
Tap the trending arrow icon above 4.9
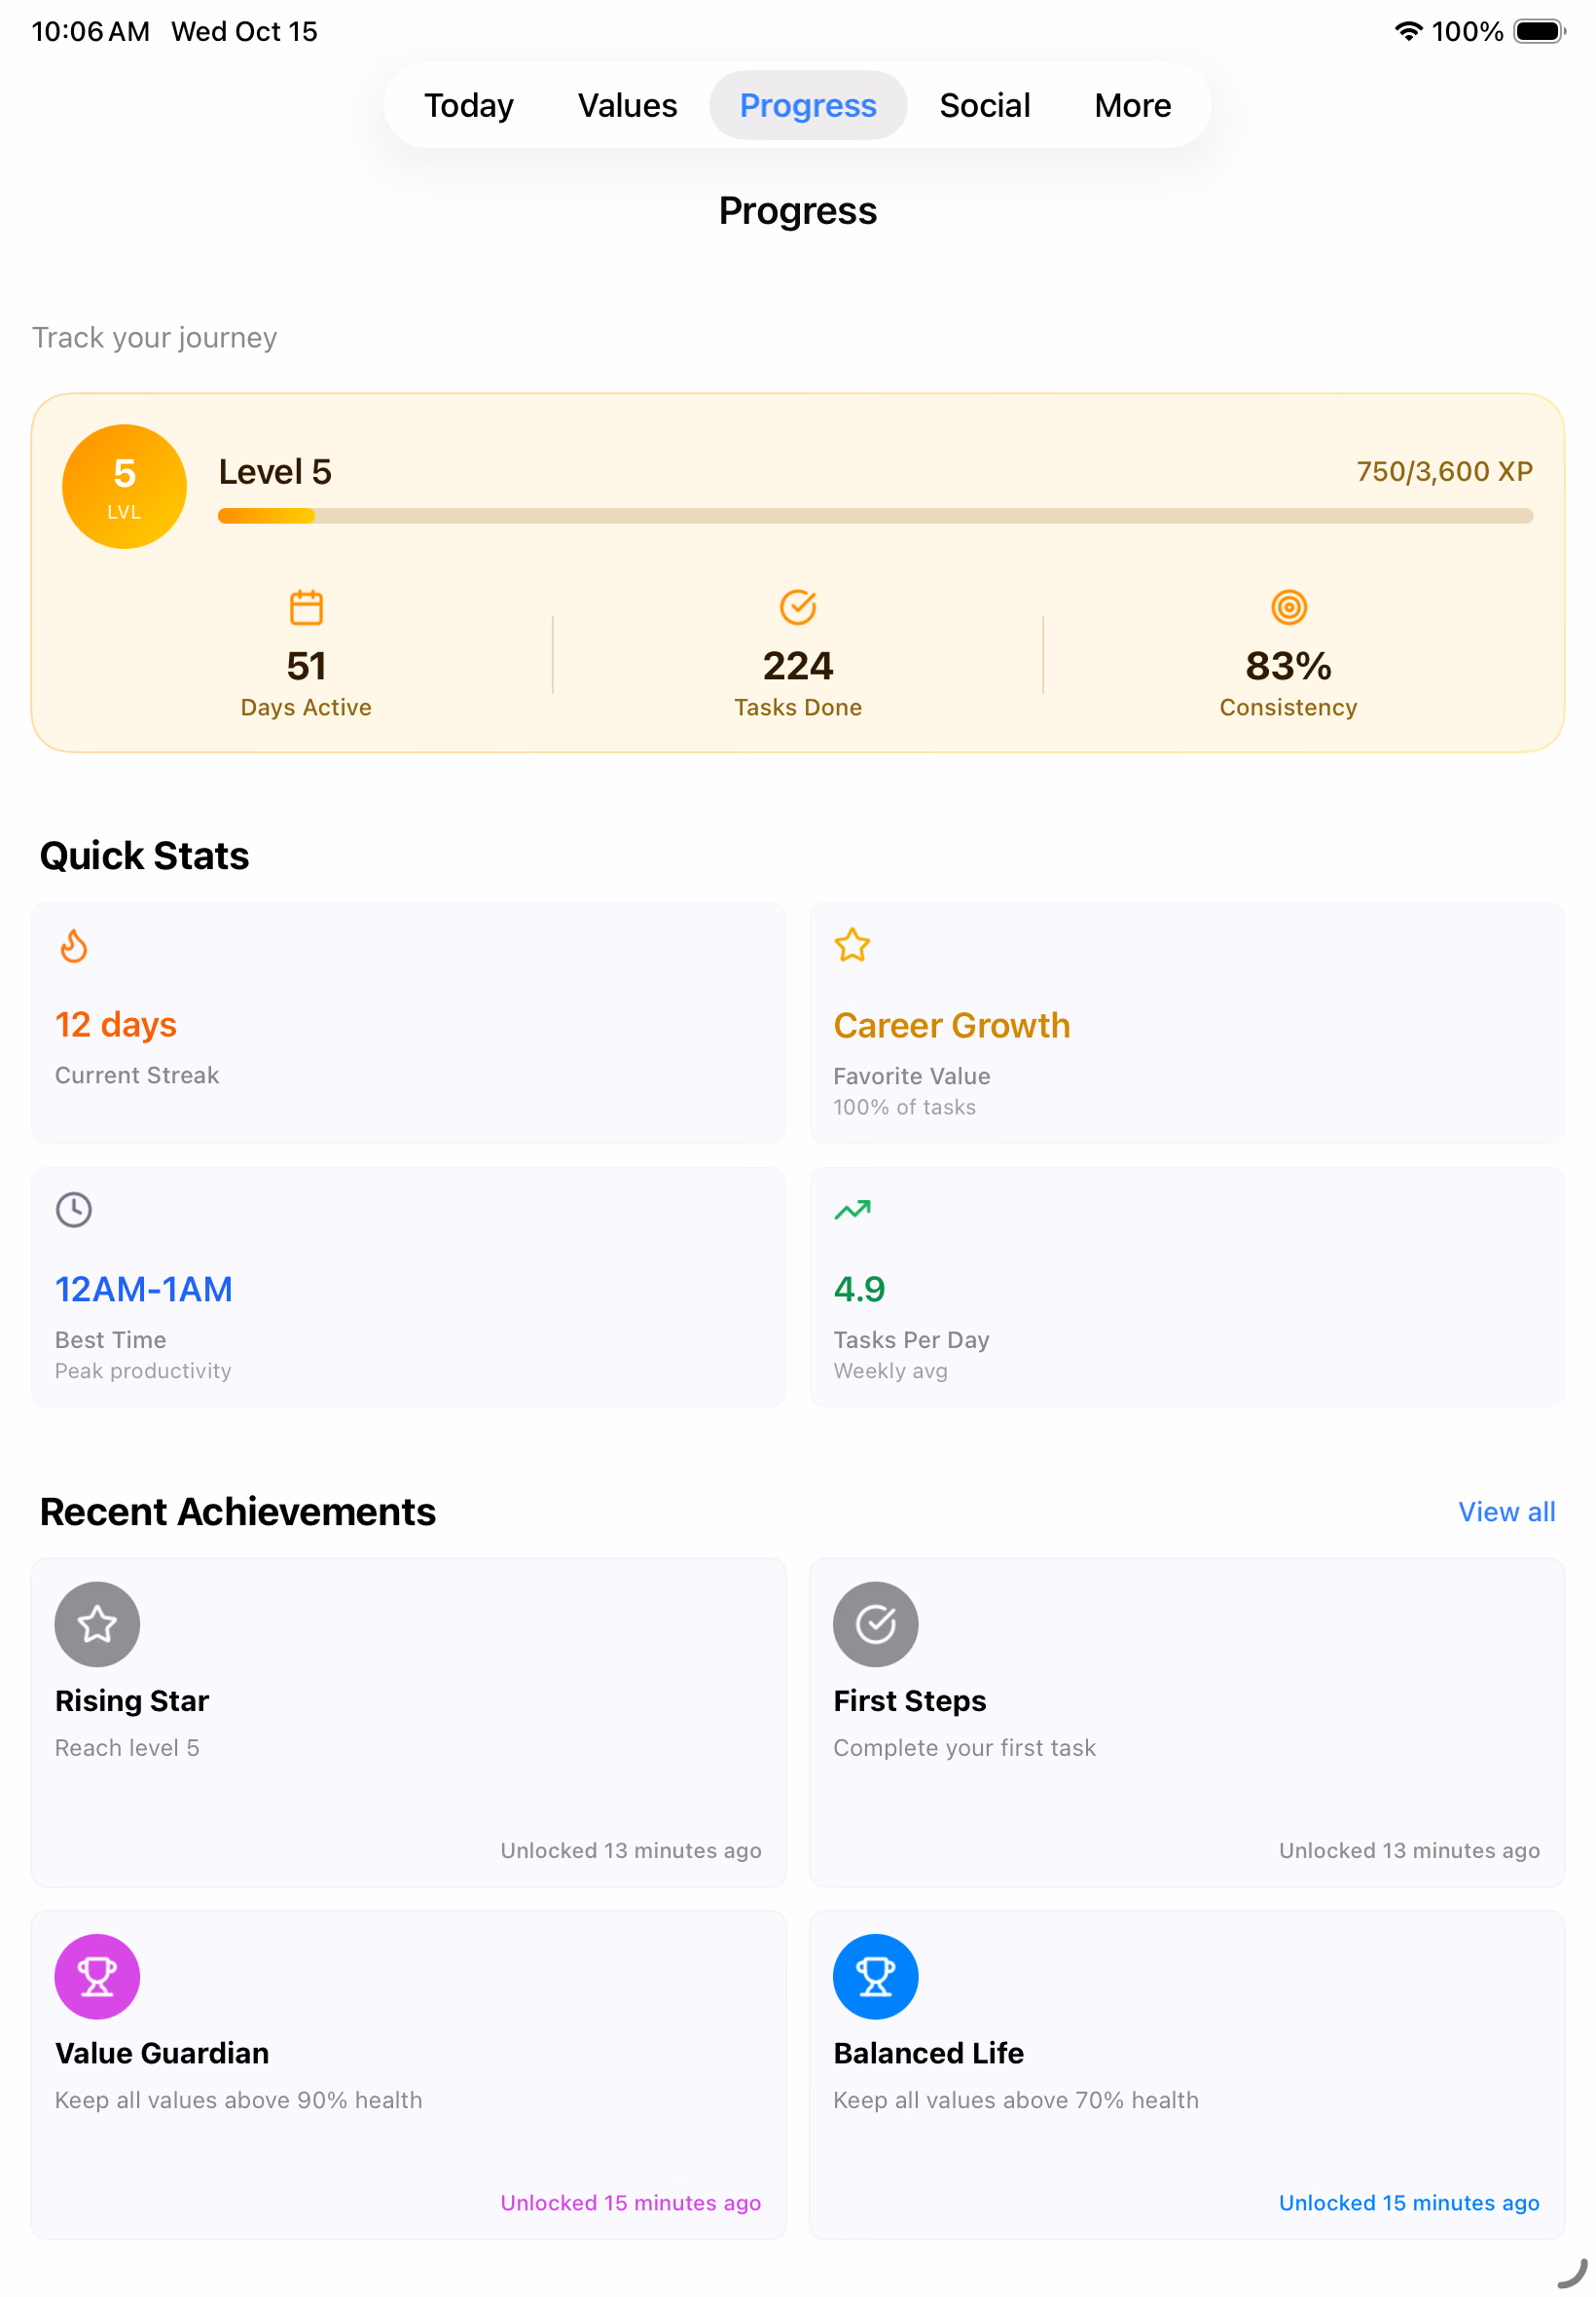click(852, 1210)
